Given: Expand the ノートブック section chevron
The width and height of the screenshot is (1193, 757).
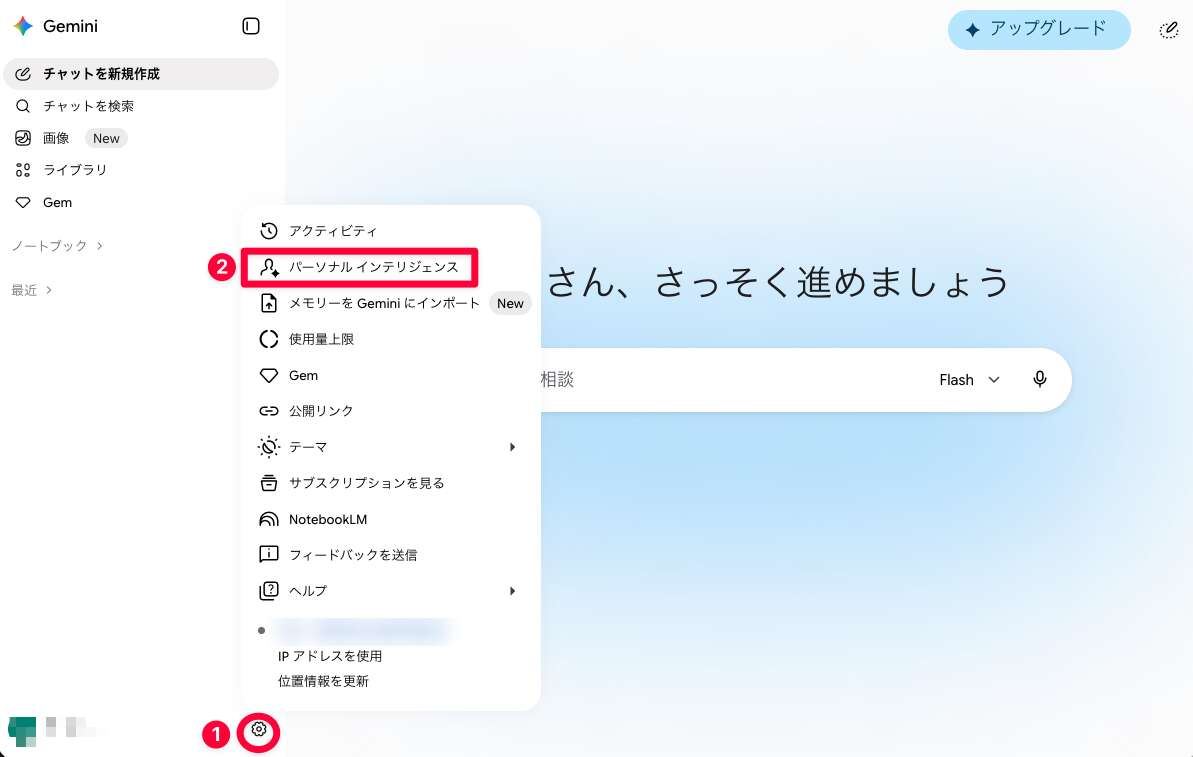Looking at the screenshot, I should click(100, 246).
